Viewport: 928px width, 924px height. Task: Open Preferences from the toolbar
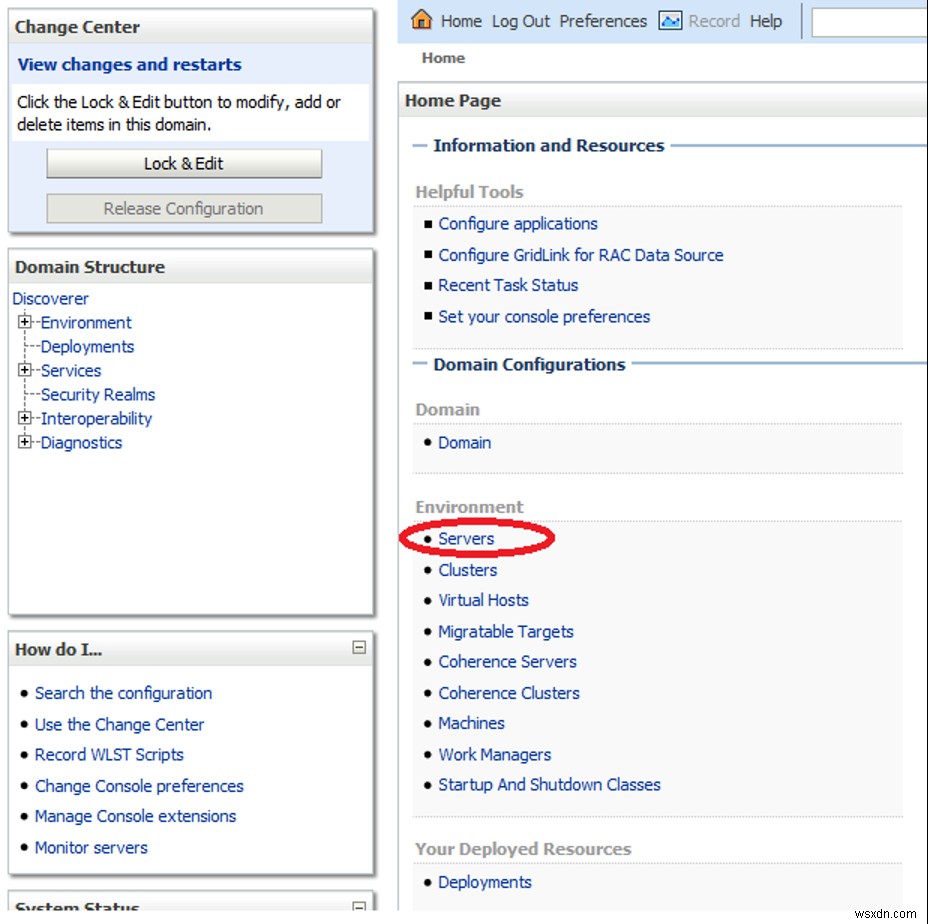[603, 21]
